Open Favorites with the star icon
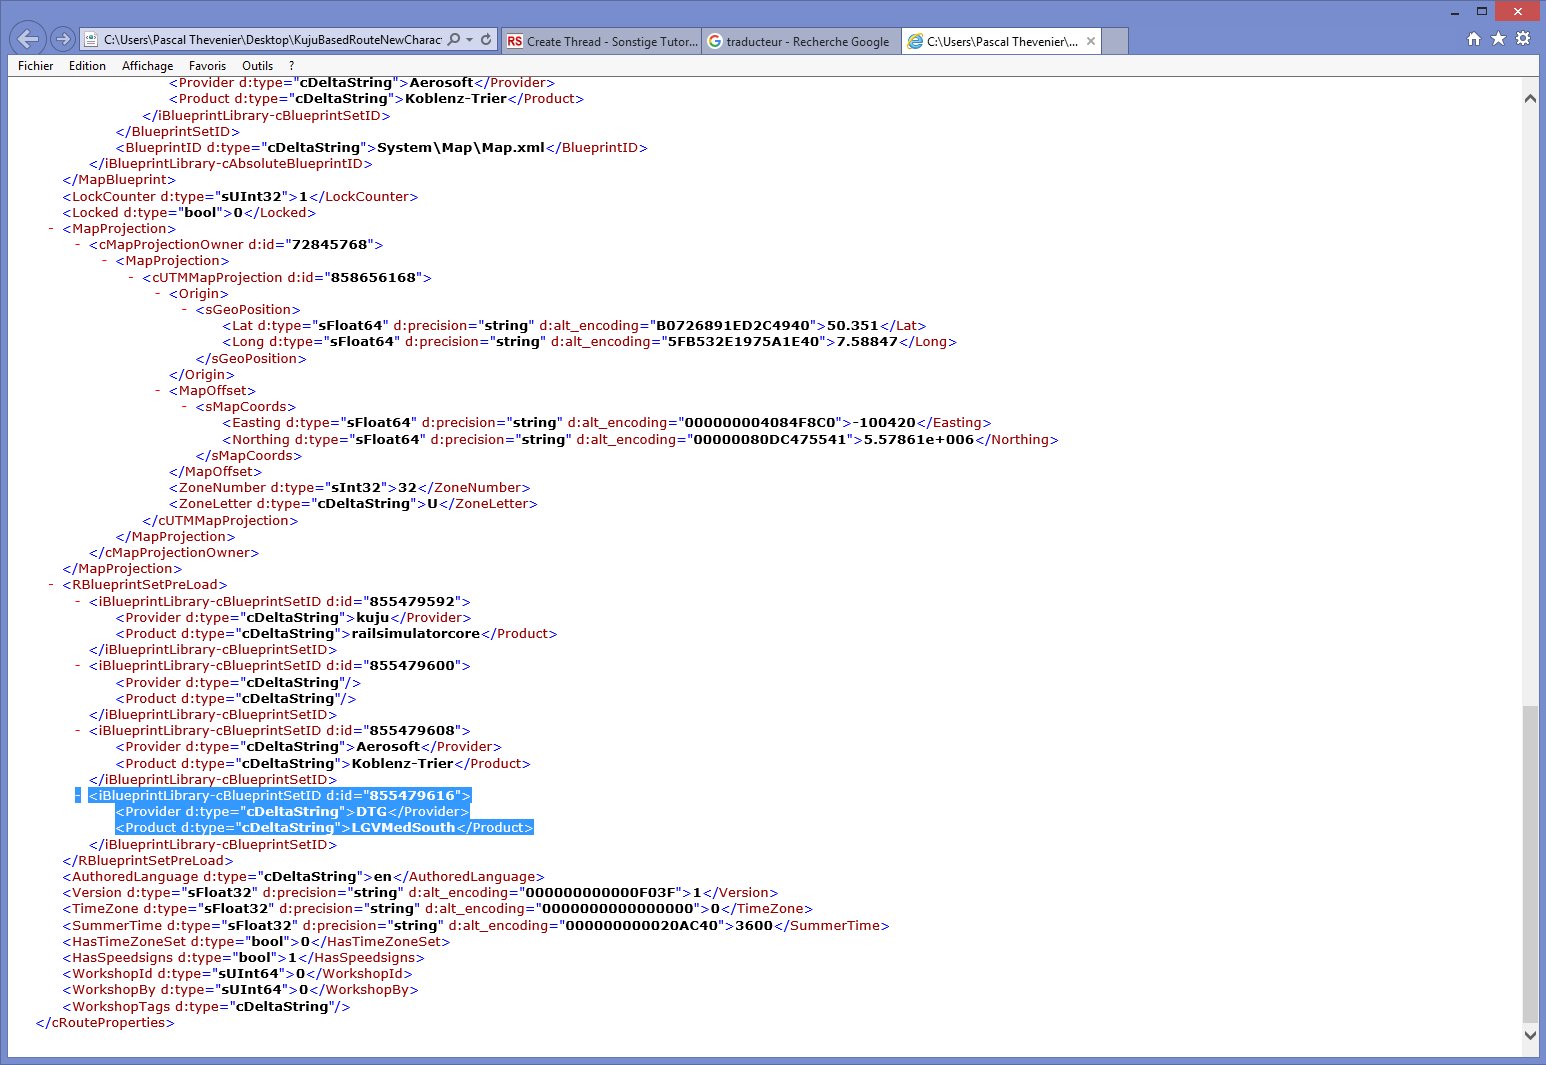 1498,39
